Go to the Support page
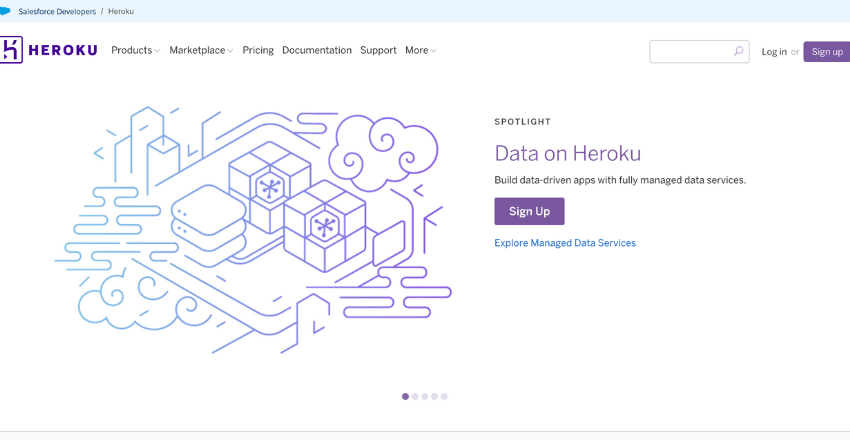 [378, 50]
